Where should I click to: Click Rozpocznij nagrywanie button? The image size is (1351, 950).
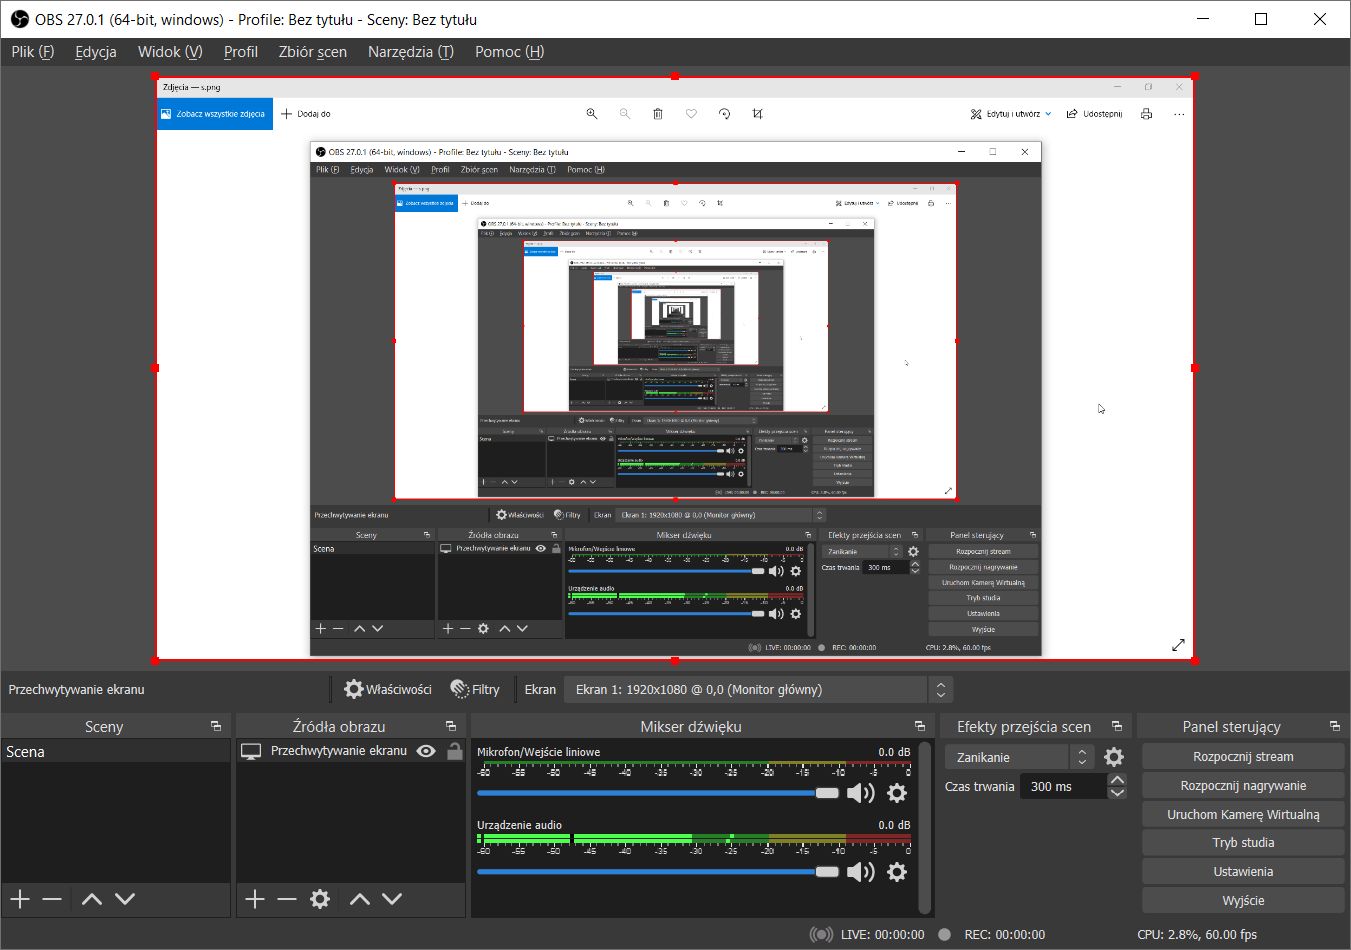point(1243,786)
